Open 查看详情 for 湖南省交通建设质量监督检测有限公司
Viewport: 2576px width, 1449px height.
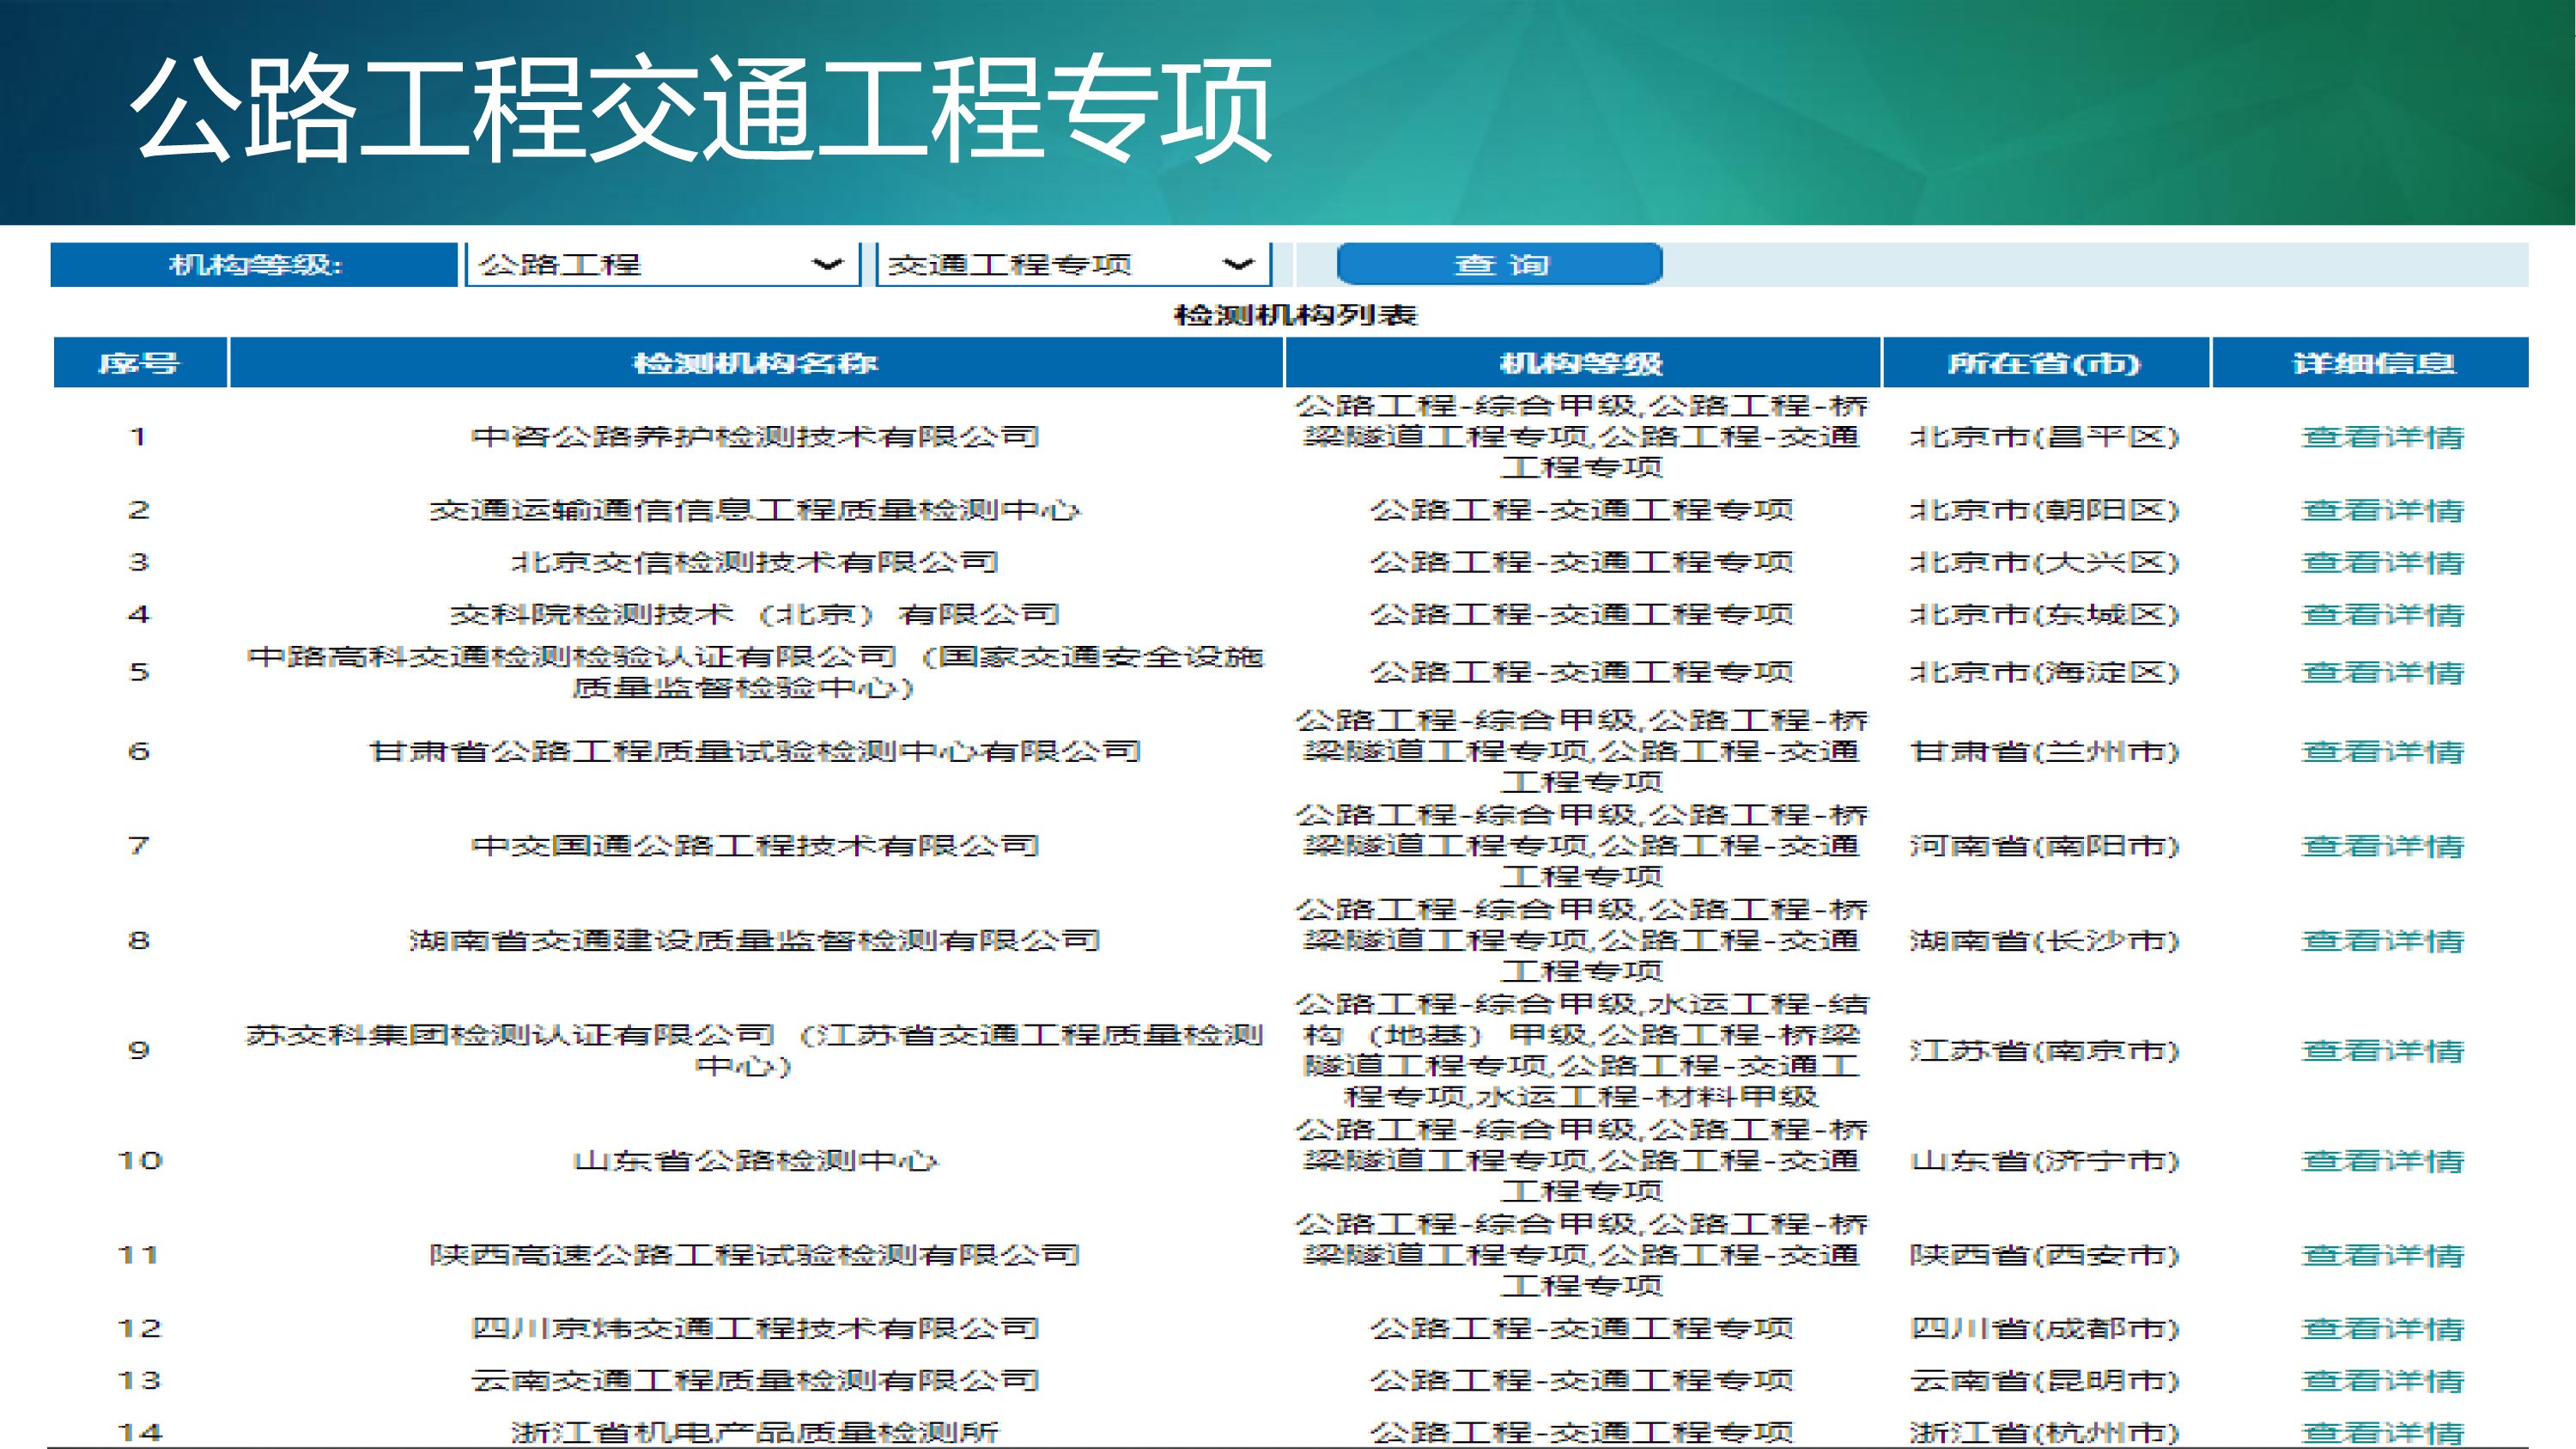point(2382,940)
